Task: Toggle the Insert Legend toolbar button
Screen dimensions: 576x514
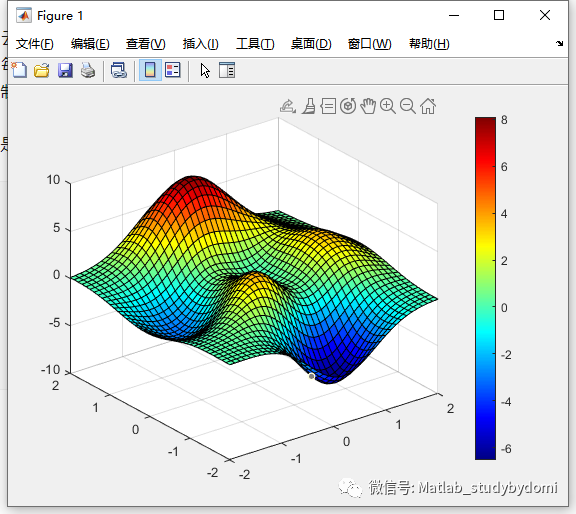Action: [x=172, y=70]
